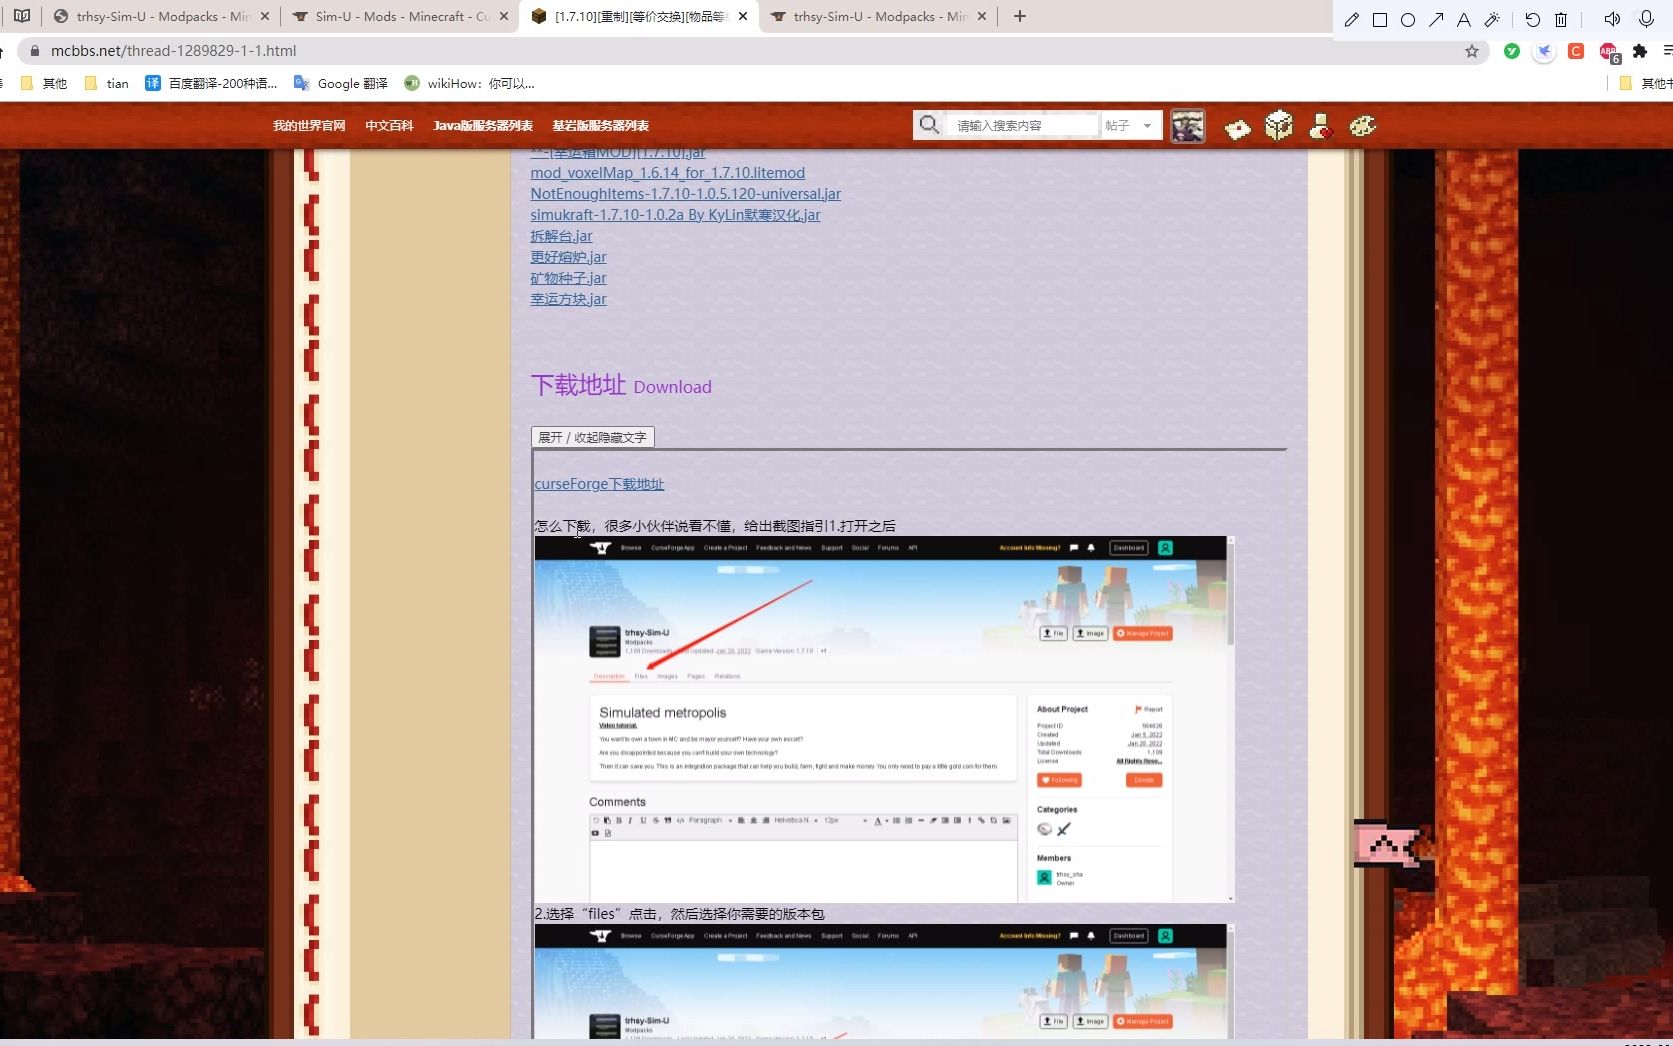The width and height of the screenshot is (1673, 1046).
Task: Open 我的世界官网 nav link
Action: pos(309,126)
